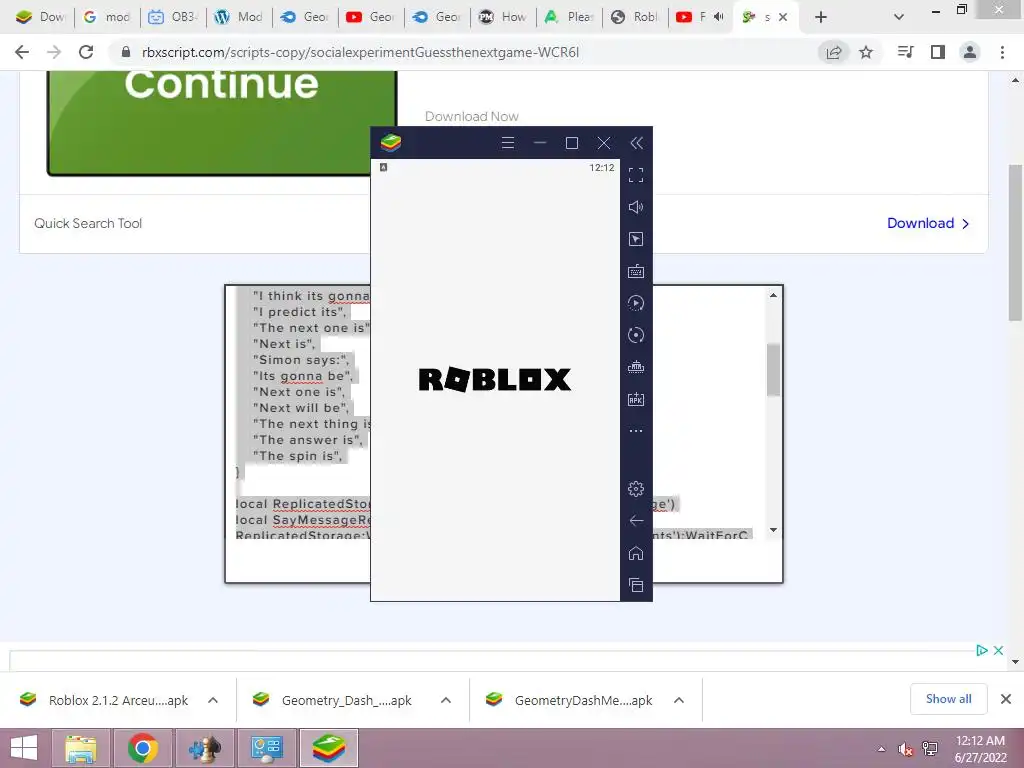Image resolution: width=1024 pixels, height=768 pixels.
Task: Click the BlueStacks back arrow
Action: (x=635, y=520)
